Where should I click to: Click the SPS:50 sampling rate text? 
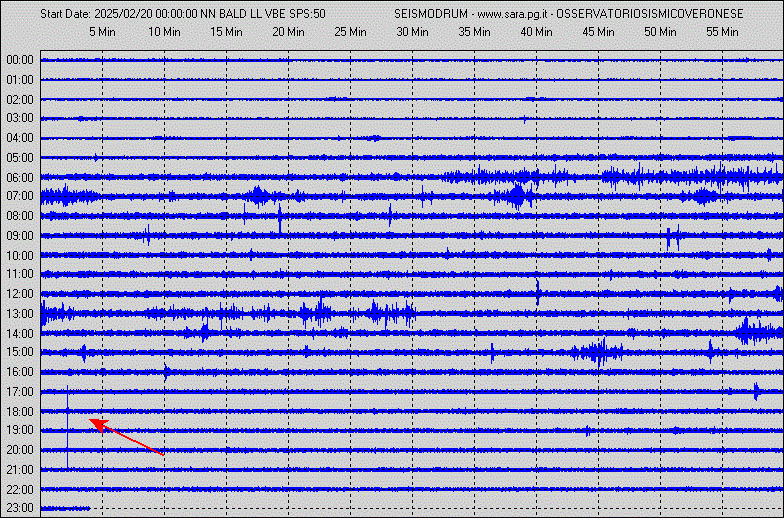click(x=308, y=14)
